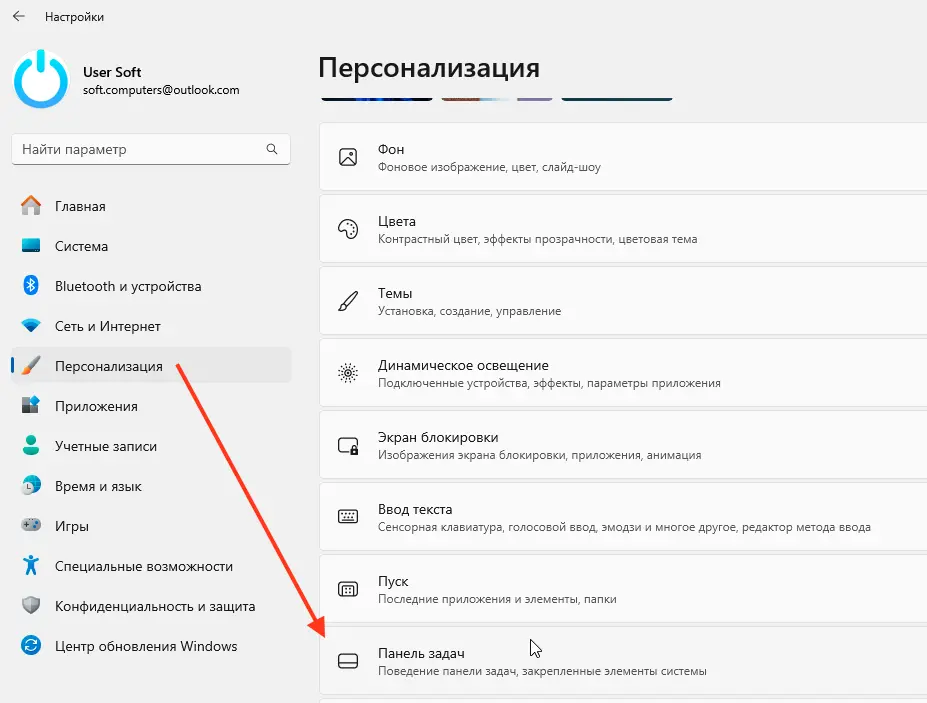Click the Найти параметр search field
927x703 pixels.
[x=151, y=149]
